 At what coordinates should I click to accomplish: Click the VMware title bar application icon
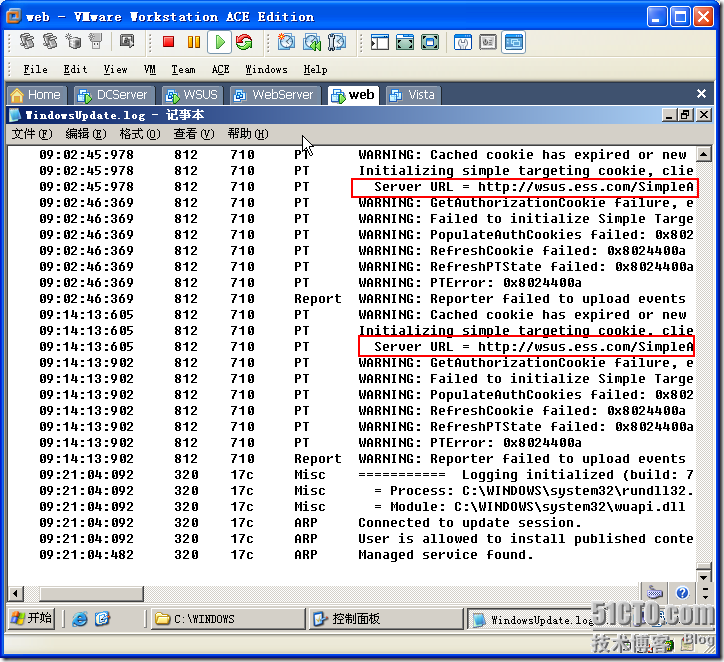[x=14, y=17]
